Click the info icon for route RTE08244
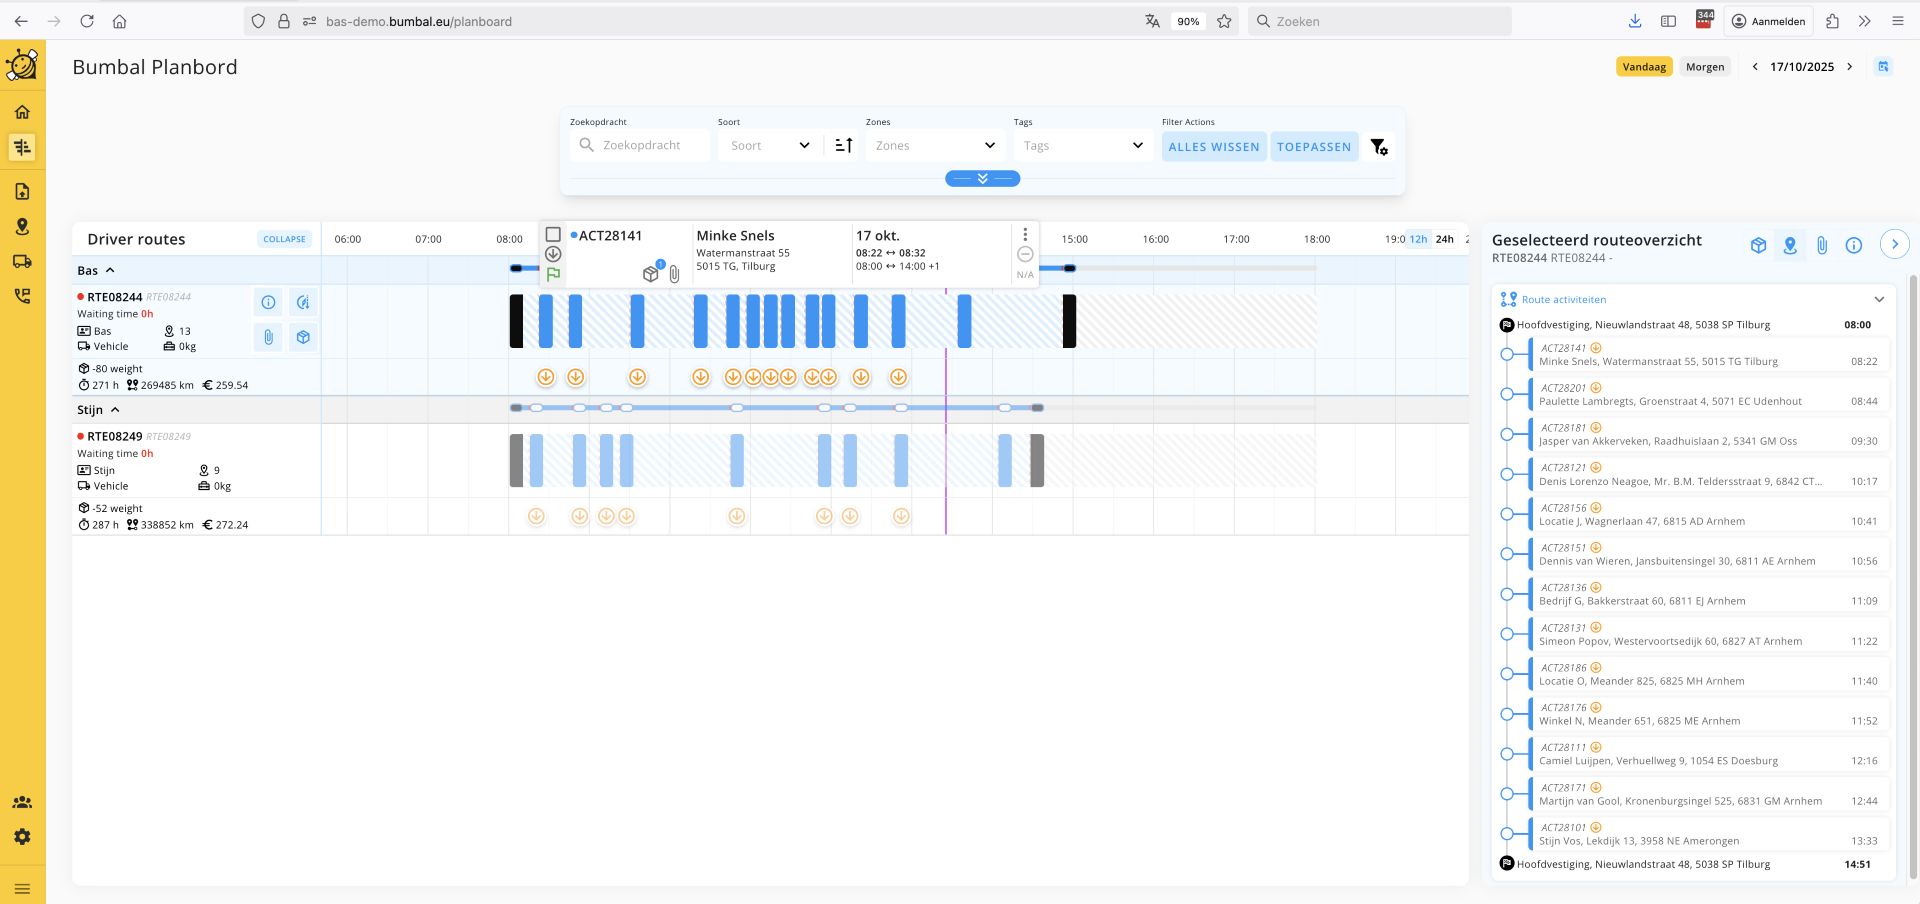This screenshot has height=904, width=1920. [268, 302]
